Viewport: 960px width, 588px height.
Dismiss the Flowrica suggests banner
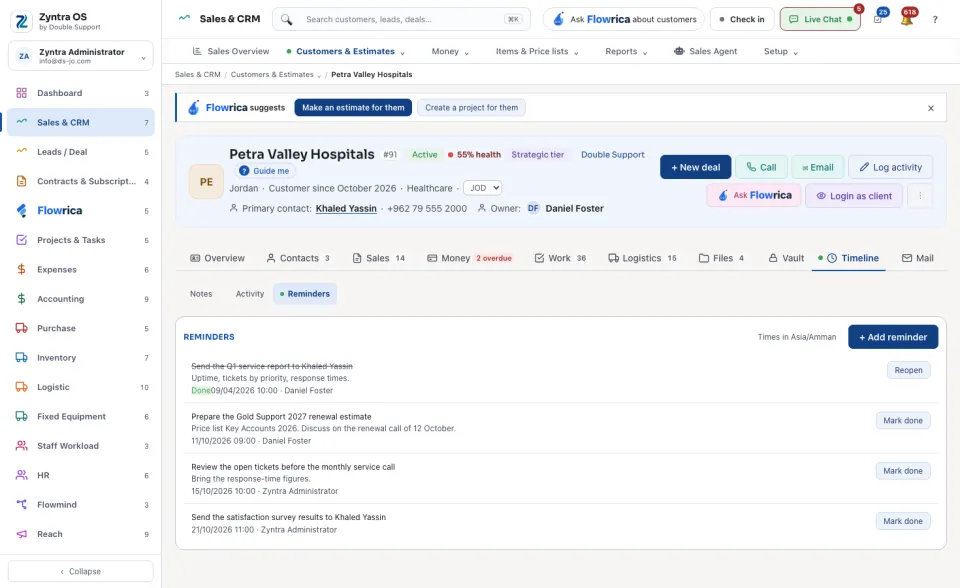(x=931, y=108)
